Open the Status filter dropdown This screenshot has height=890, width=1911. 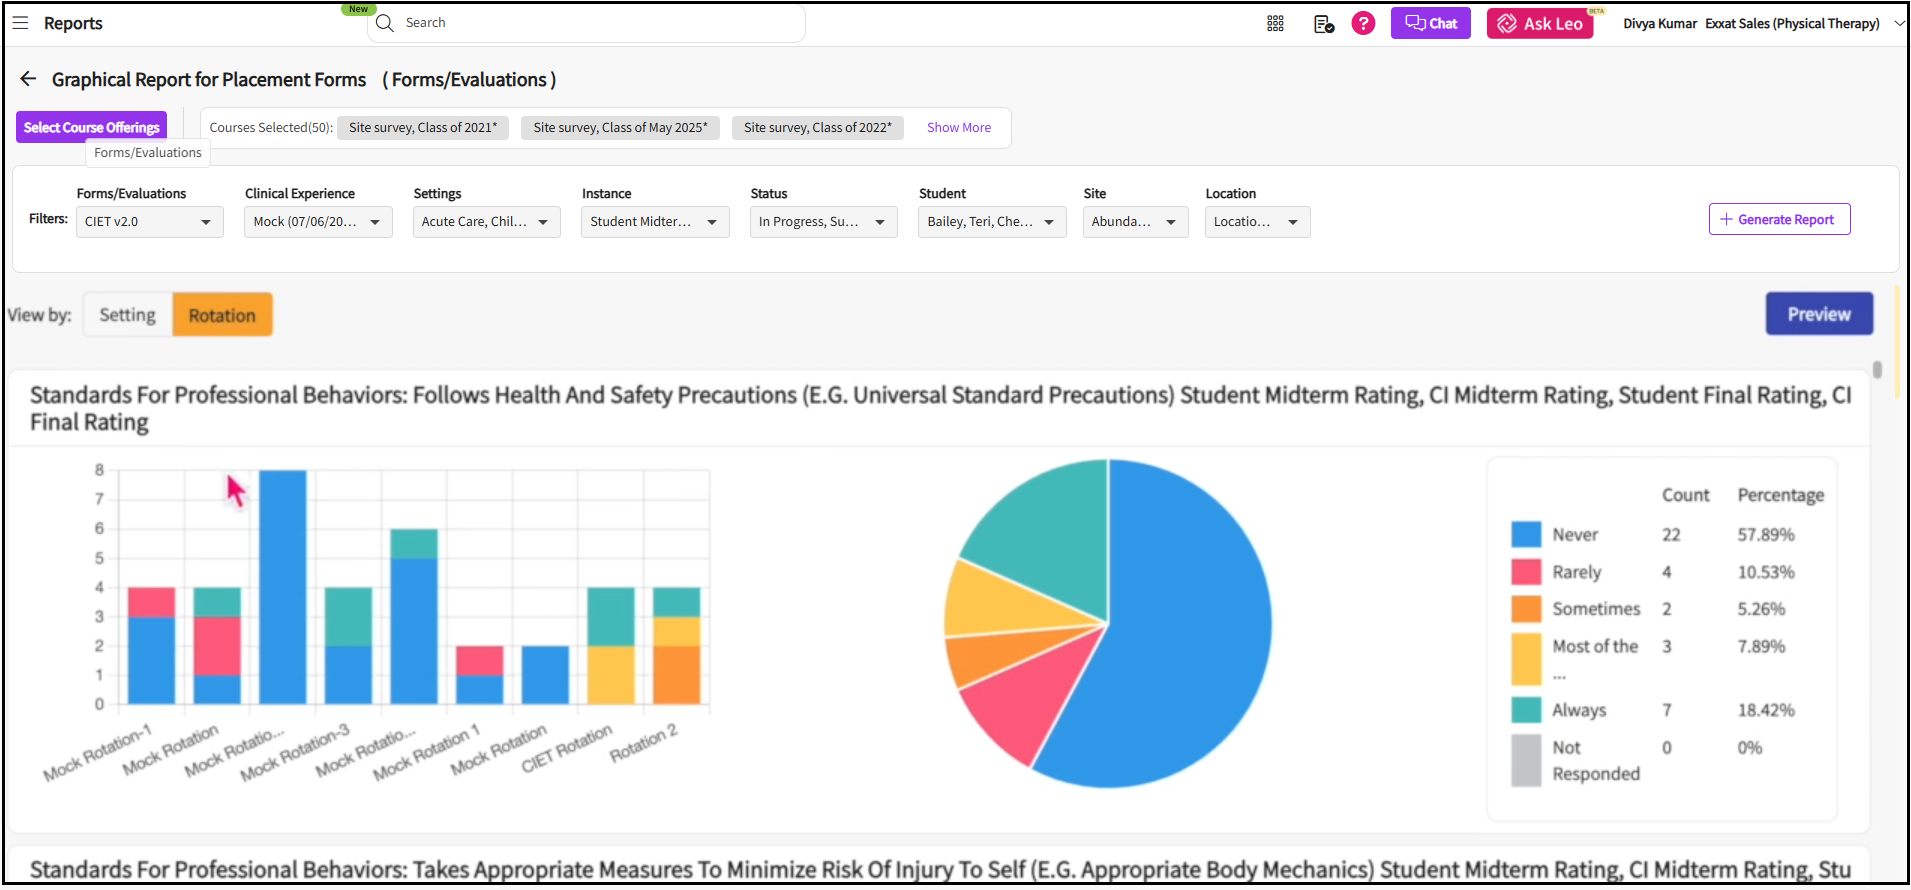pyautogui.click(x=822, y=222)
